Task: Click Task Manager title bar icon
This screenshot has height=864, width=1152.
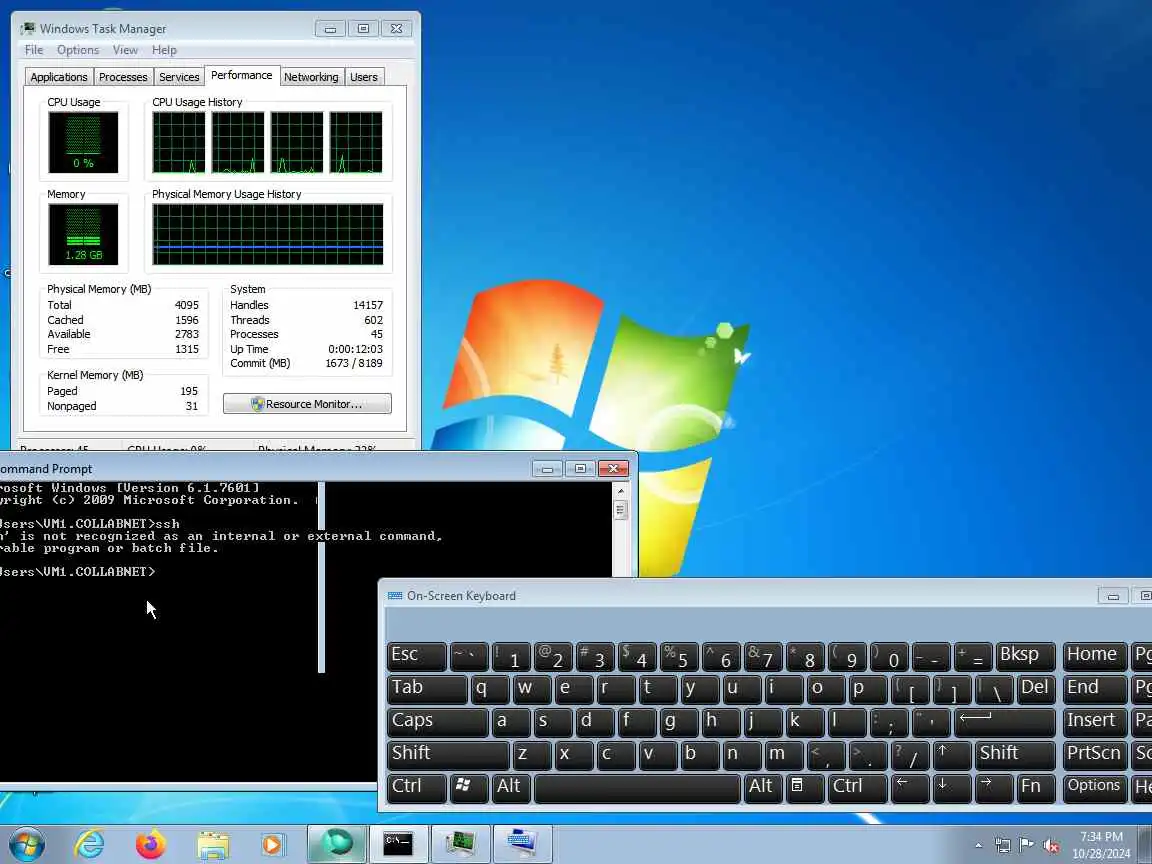Action: pos(28,29)
